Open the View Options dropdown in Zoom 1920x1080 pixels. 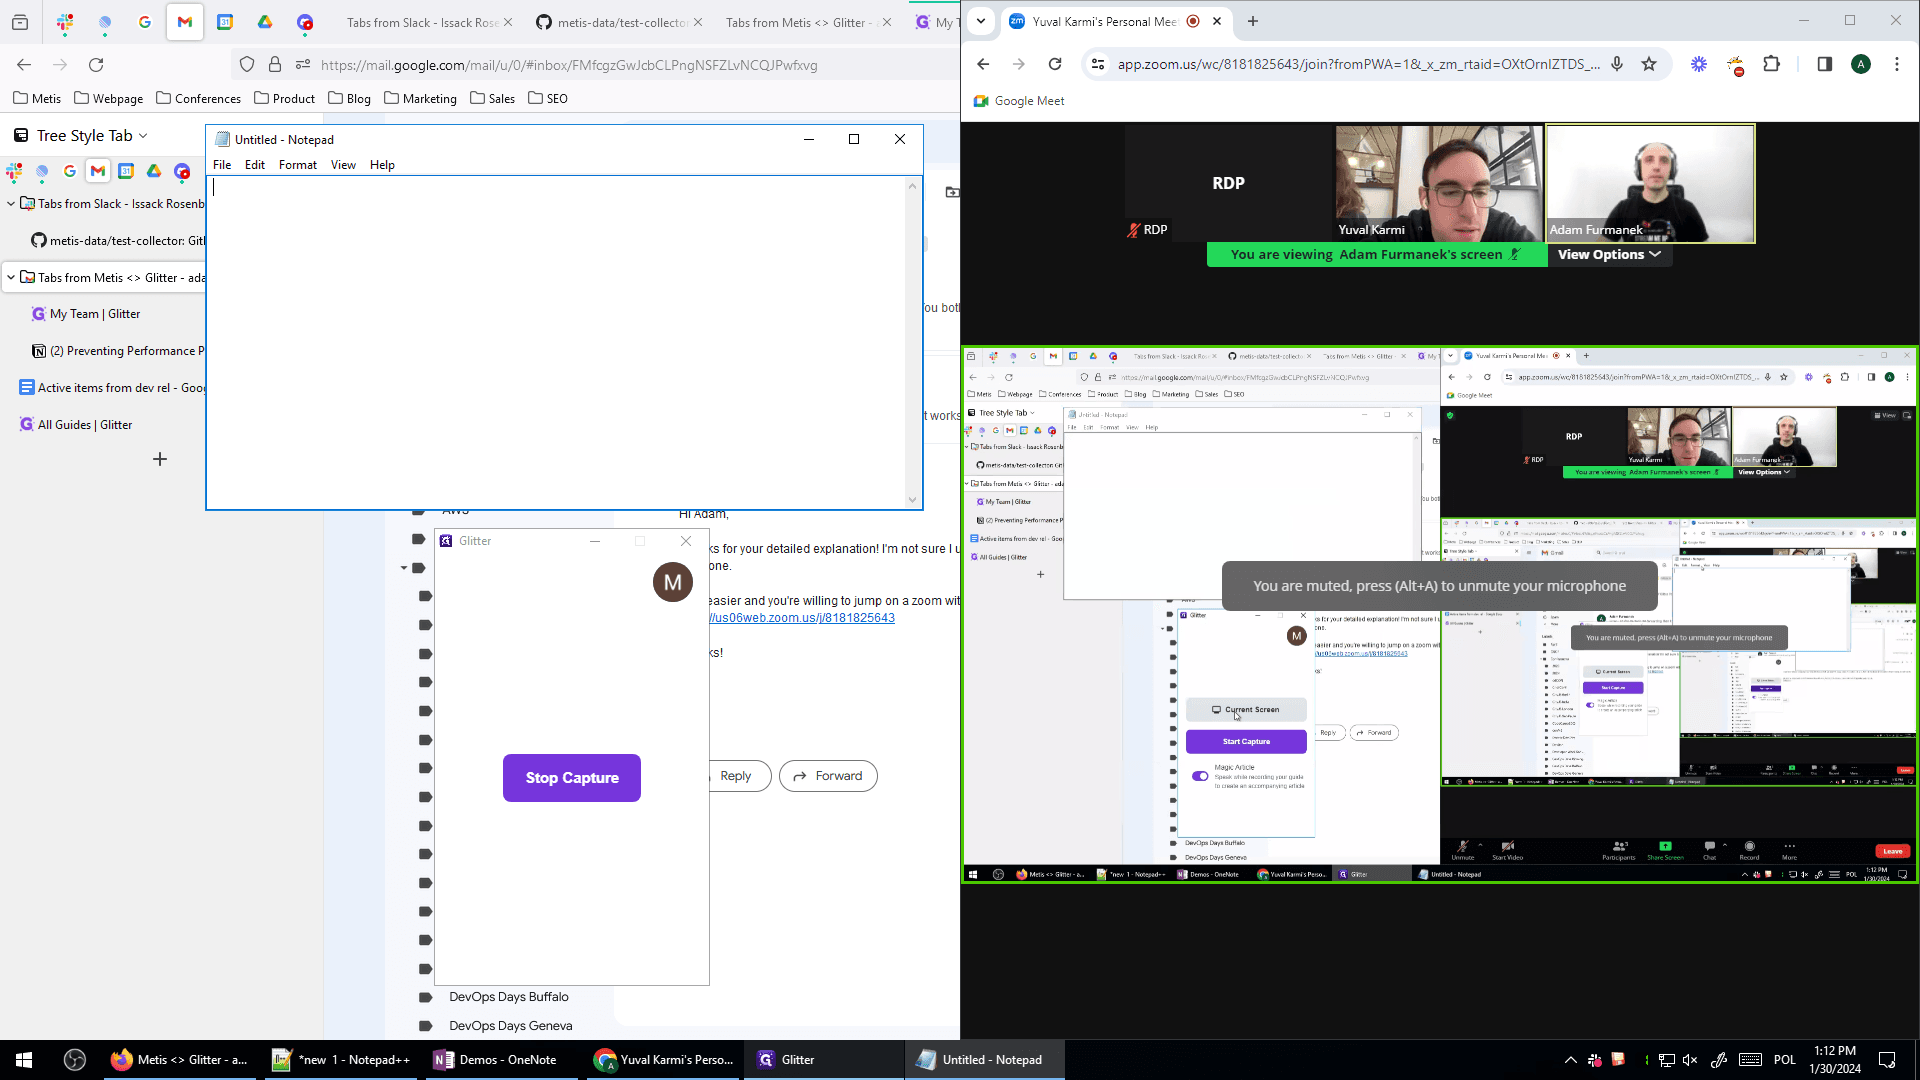(1609, 255)
